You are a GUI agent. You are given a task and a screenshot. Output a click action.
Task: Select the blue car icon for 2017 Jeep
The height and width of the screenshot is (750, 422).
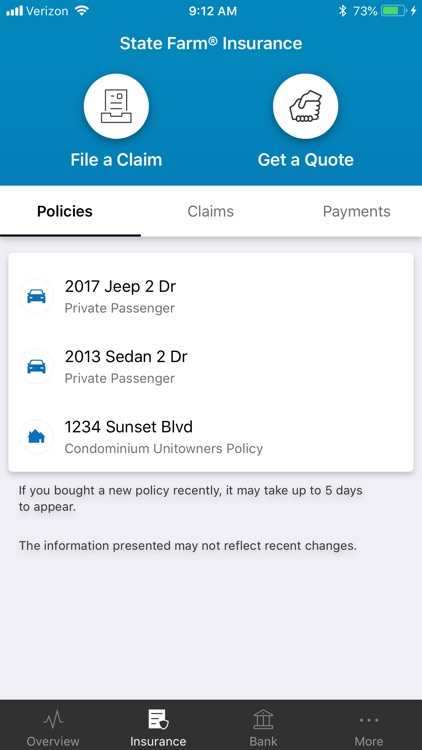tap(36, 296)
